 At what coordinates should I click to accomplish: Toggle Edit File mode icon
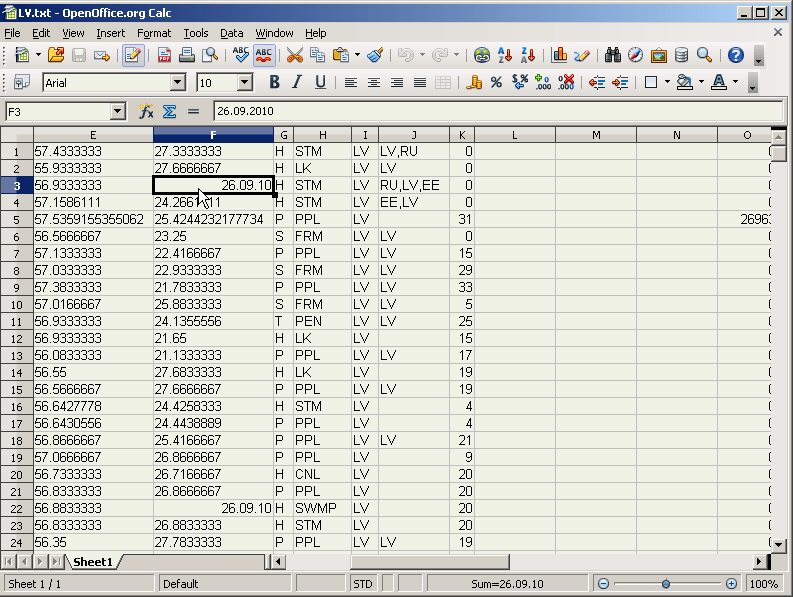(133, 55)
